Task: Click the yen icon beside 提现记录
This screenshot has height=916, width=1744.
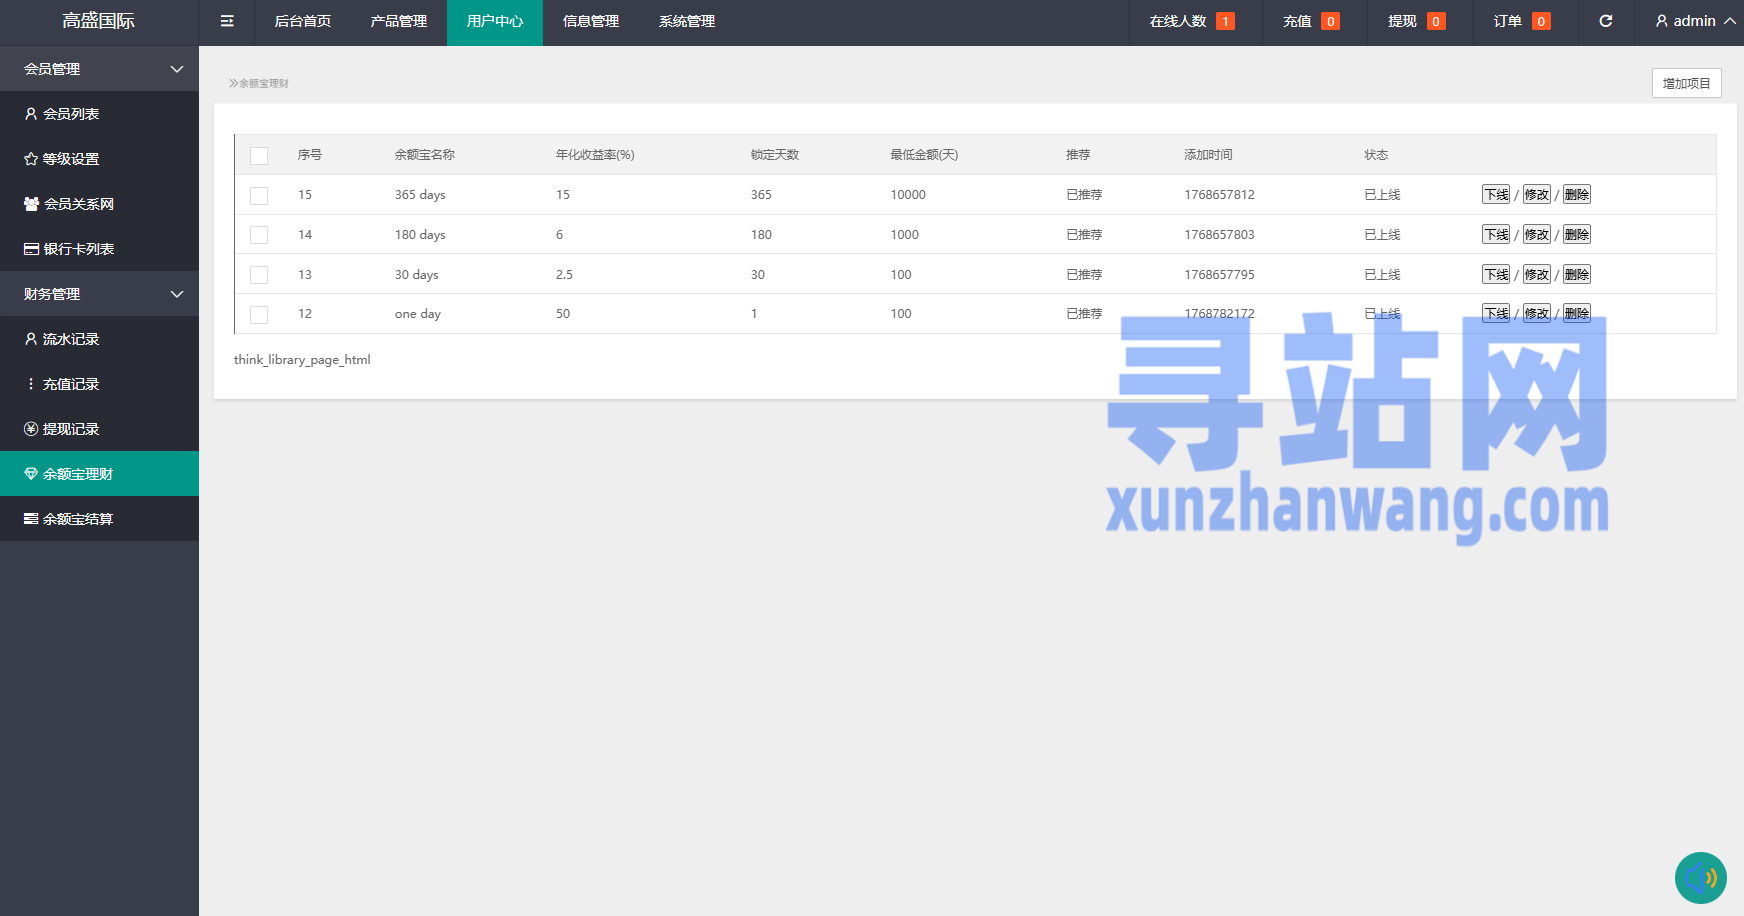Action: [31, 429]
